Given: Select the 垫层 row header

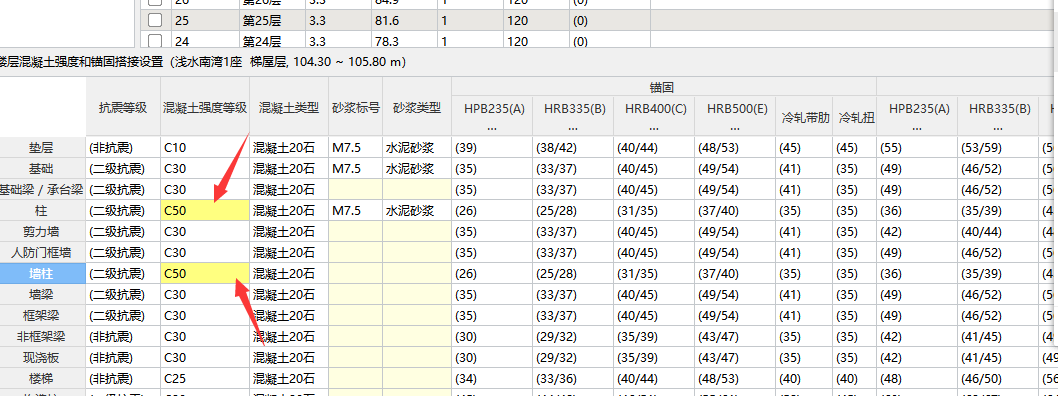Looking at the screenshot, I should (43, 148).
